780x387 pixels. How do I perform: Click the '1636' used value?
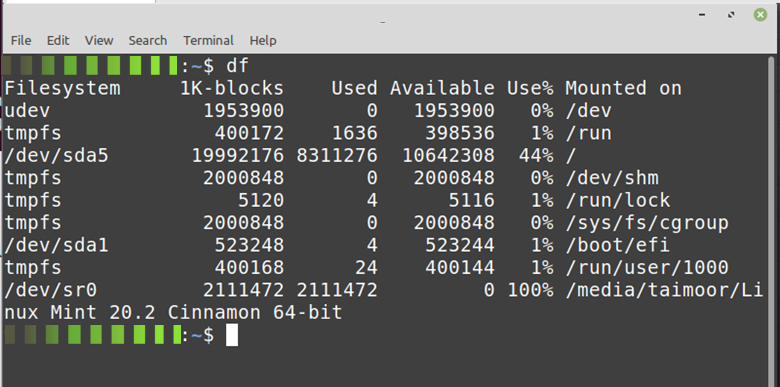coord(355,133)
